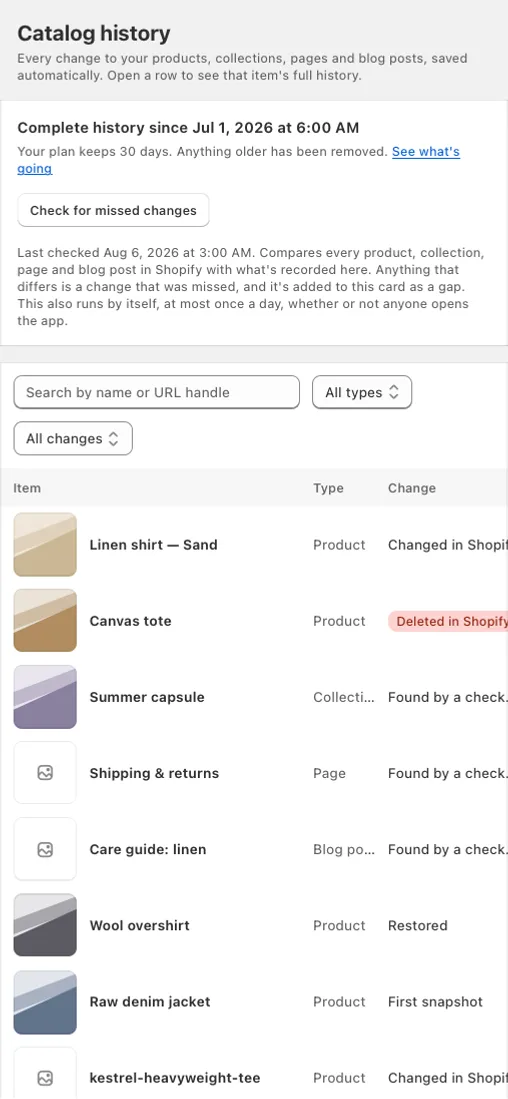508x1099 pixels.
Task: Open the Summer capsule row title
Action: [147, 697]
